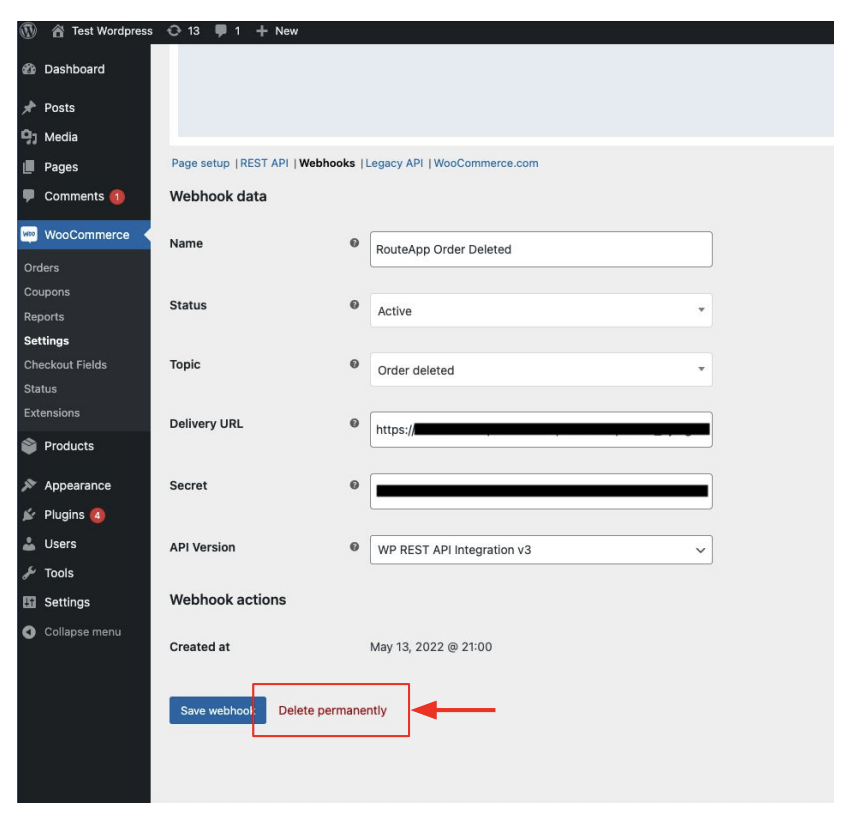Open the Page setup tab
This screenshot has height=820, width=846.
click(201, 163)
